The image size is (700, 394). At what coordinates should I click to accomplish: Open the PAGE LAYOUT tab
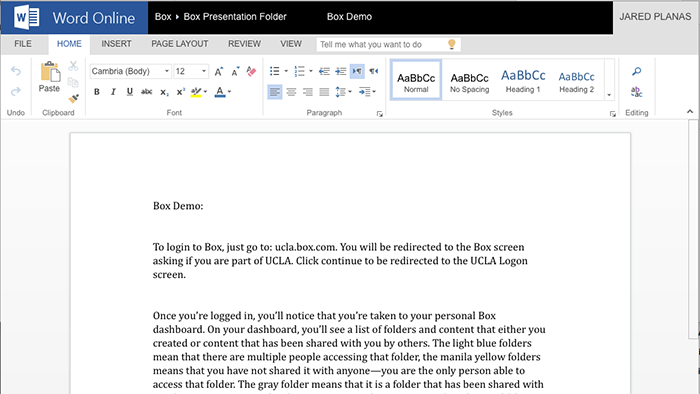180,44
